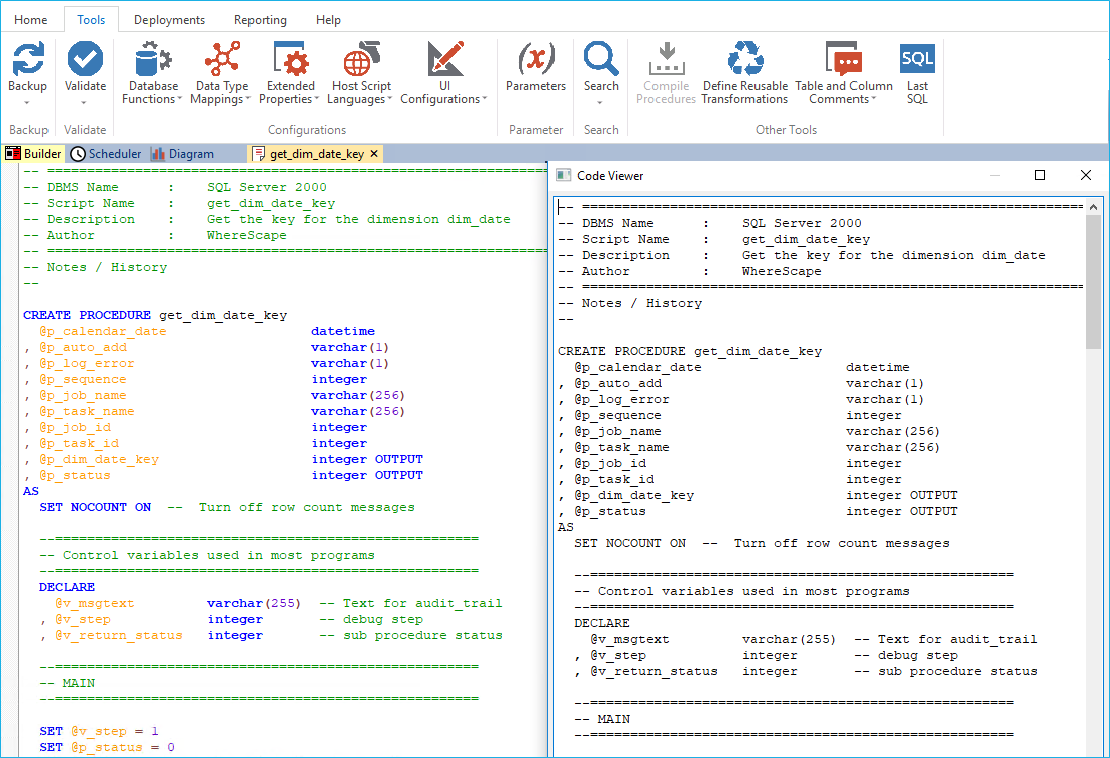Click the Parameters (x) icon
The width and height of the screenshot is (1110, 758).
(x=536, y=60)
